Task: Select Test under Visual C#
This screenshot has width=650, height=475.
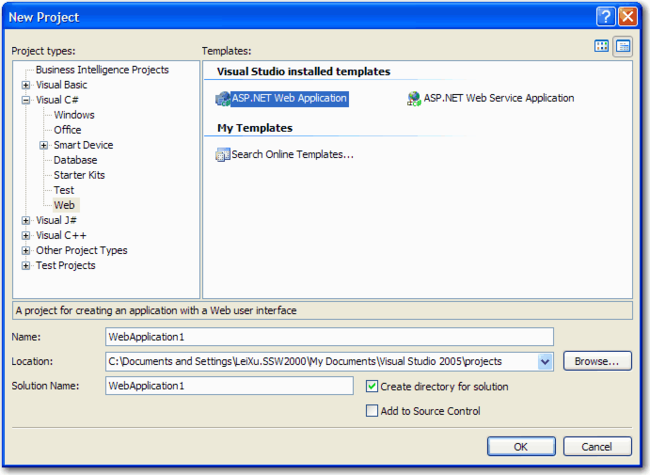Action: (x=63, y=190)
